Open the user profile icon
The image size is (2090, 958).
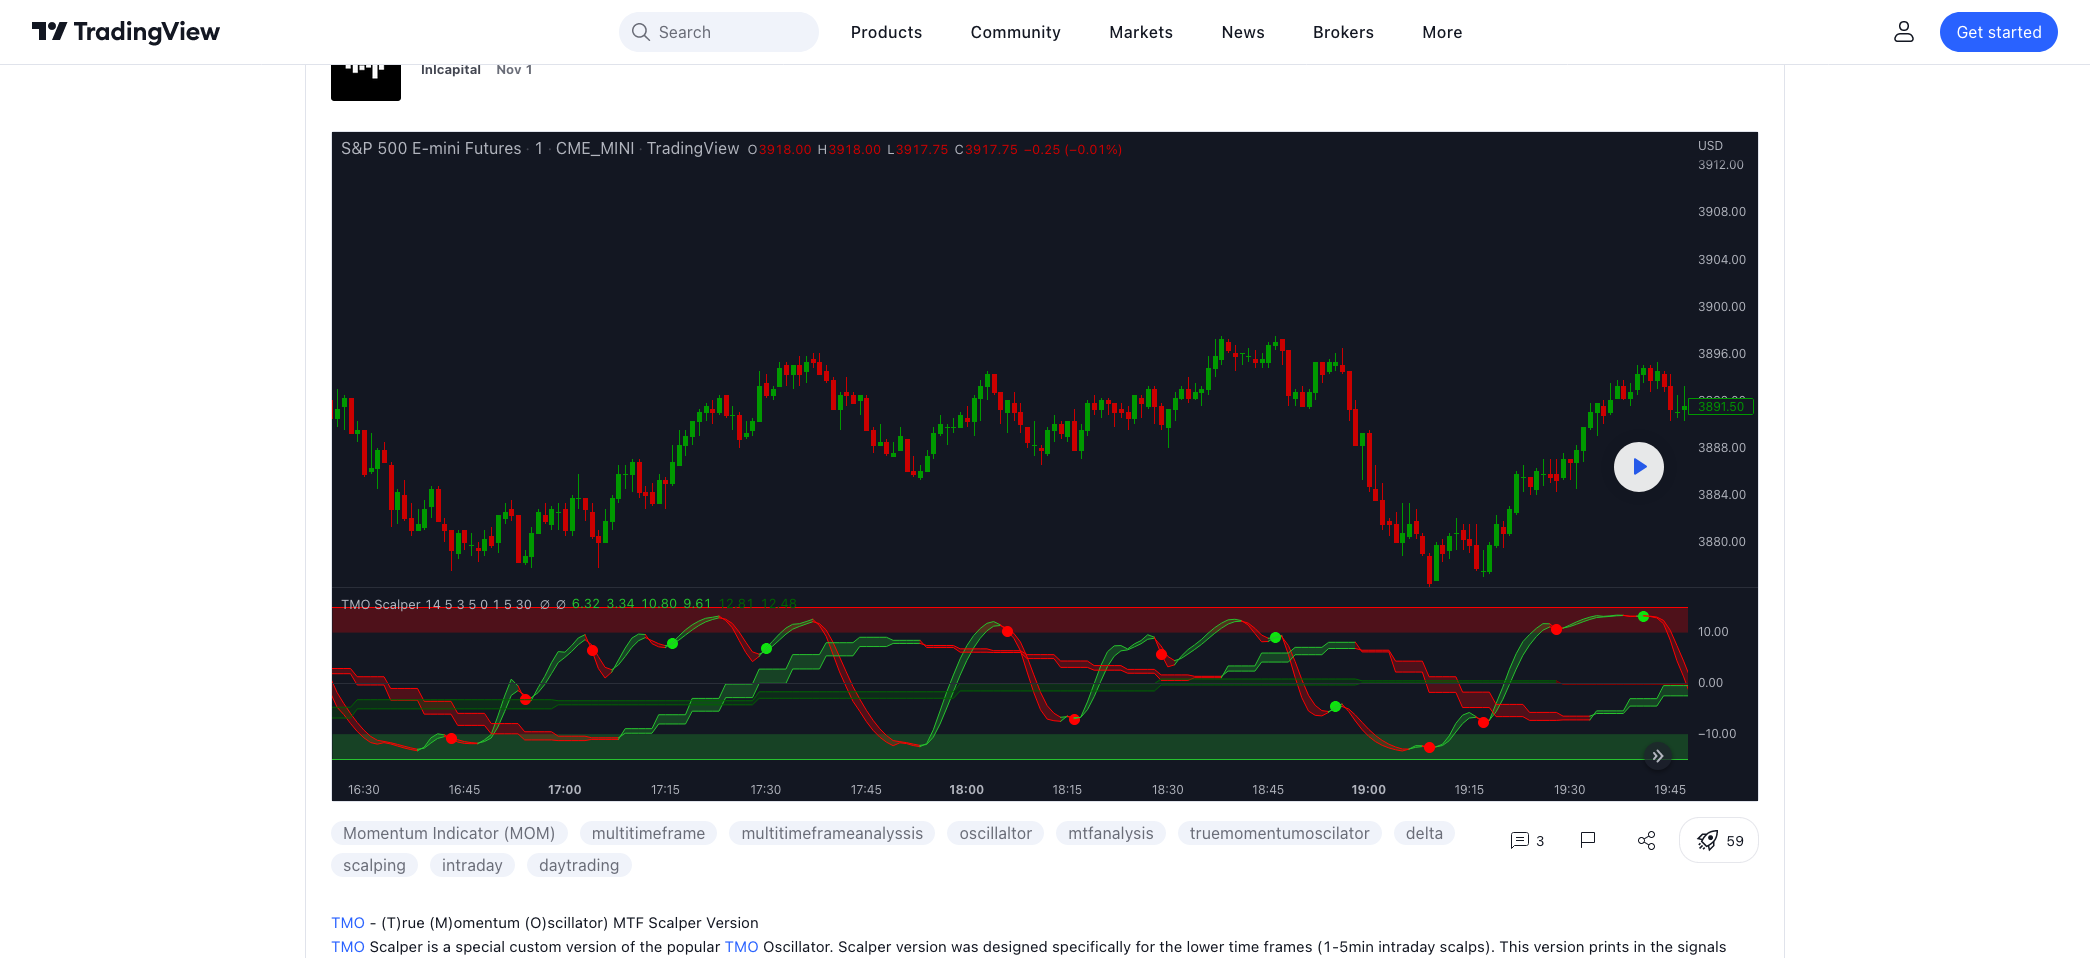click(1904, 32)
